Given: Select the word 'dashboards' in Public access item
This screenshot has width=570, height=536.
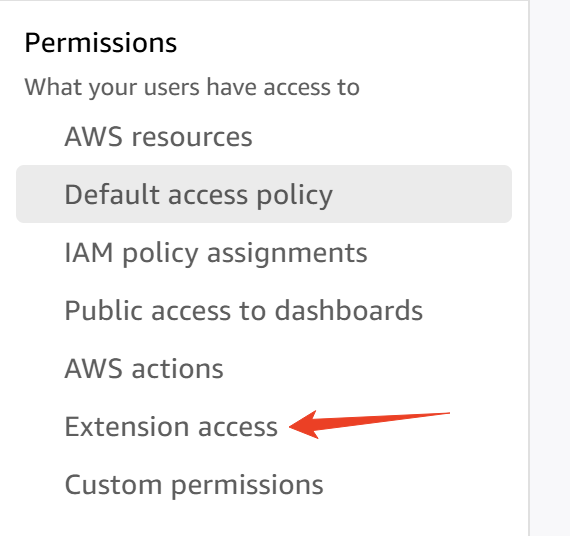Looking at the screenshot, I should (349, 311).
